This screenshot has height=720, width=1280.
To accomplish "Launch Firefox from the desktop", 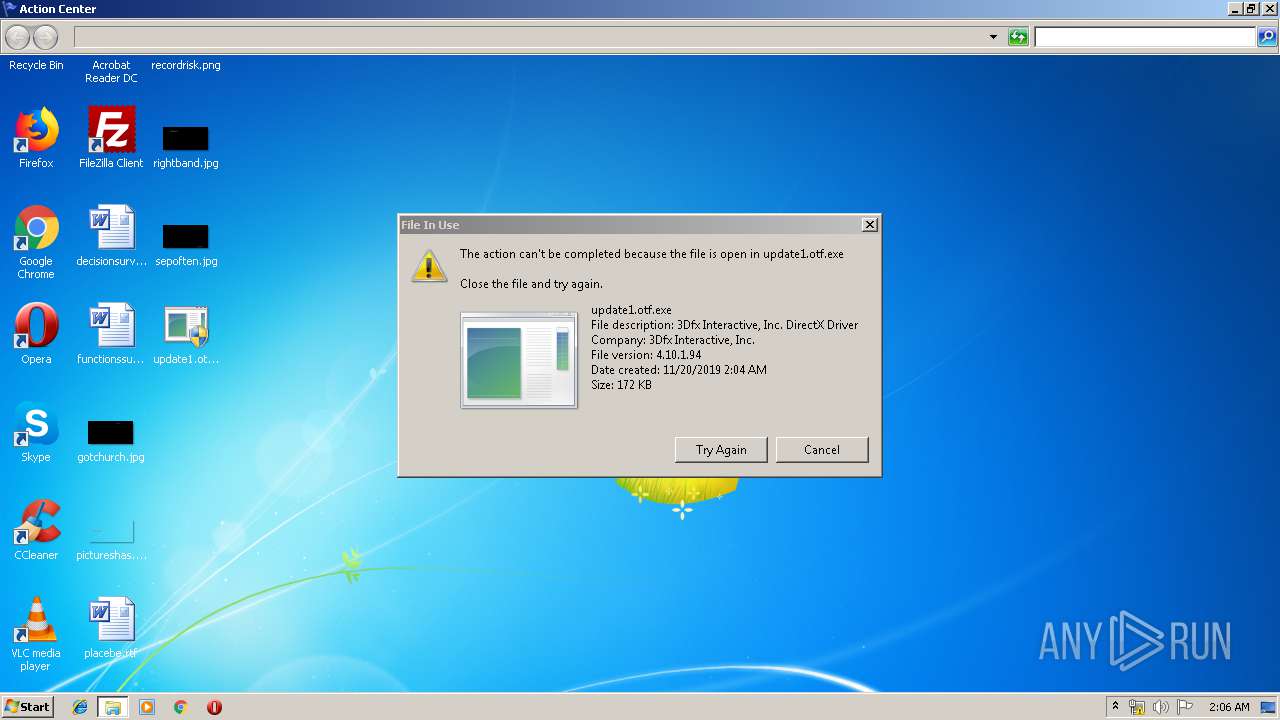I will click(x=36, y=138).
